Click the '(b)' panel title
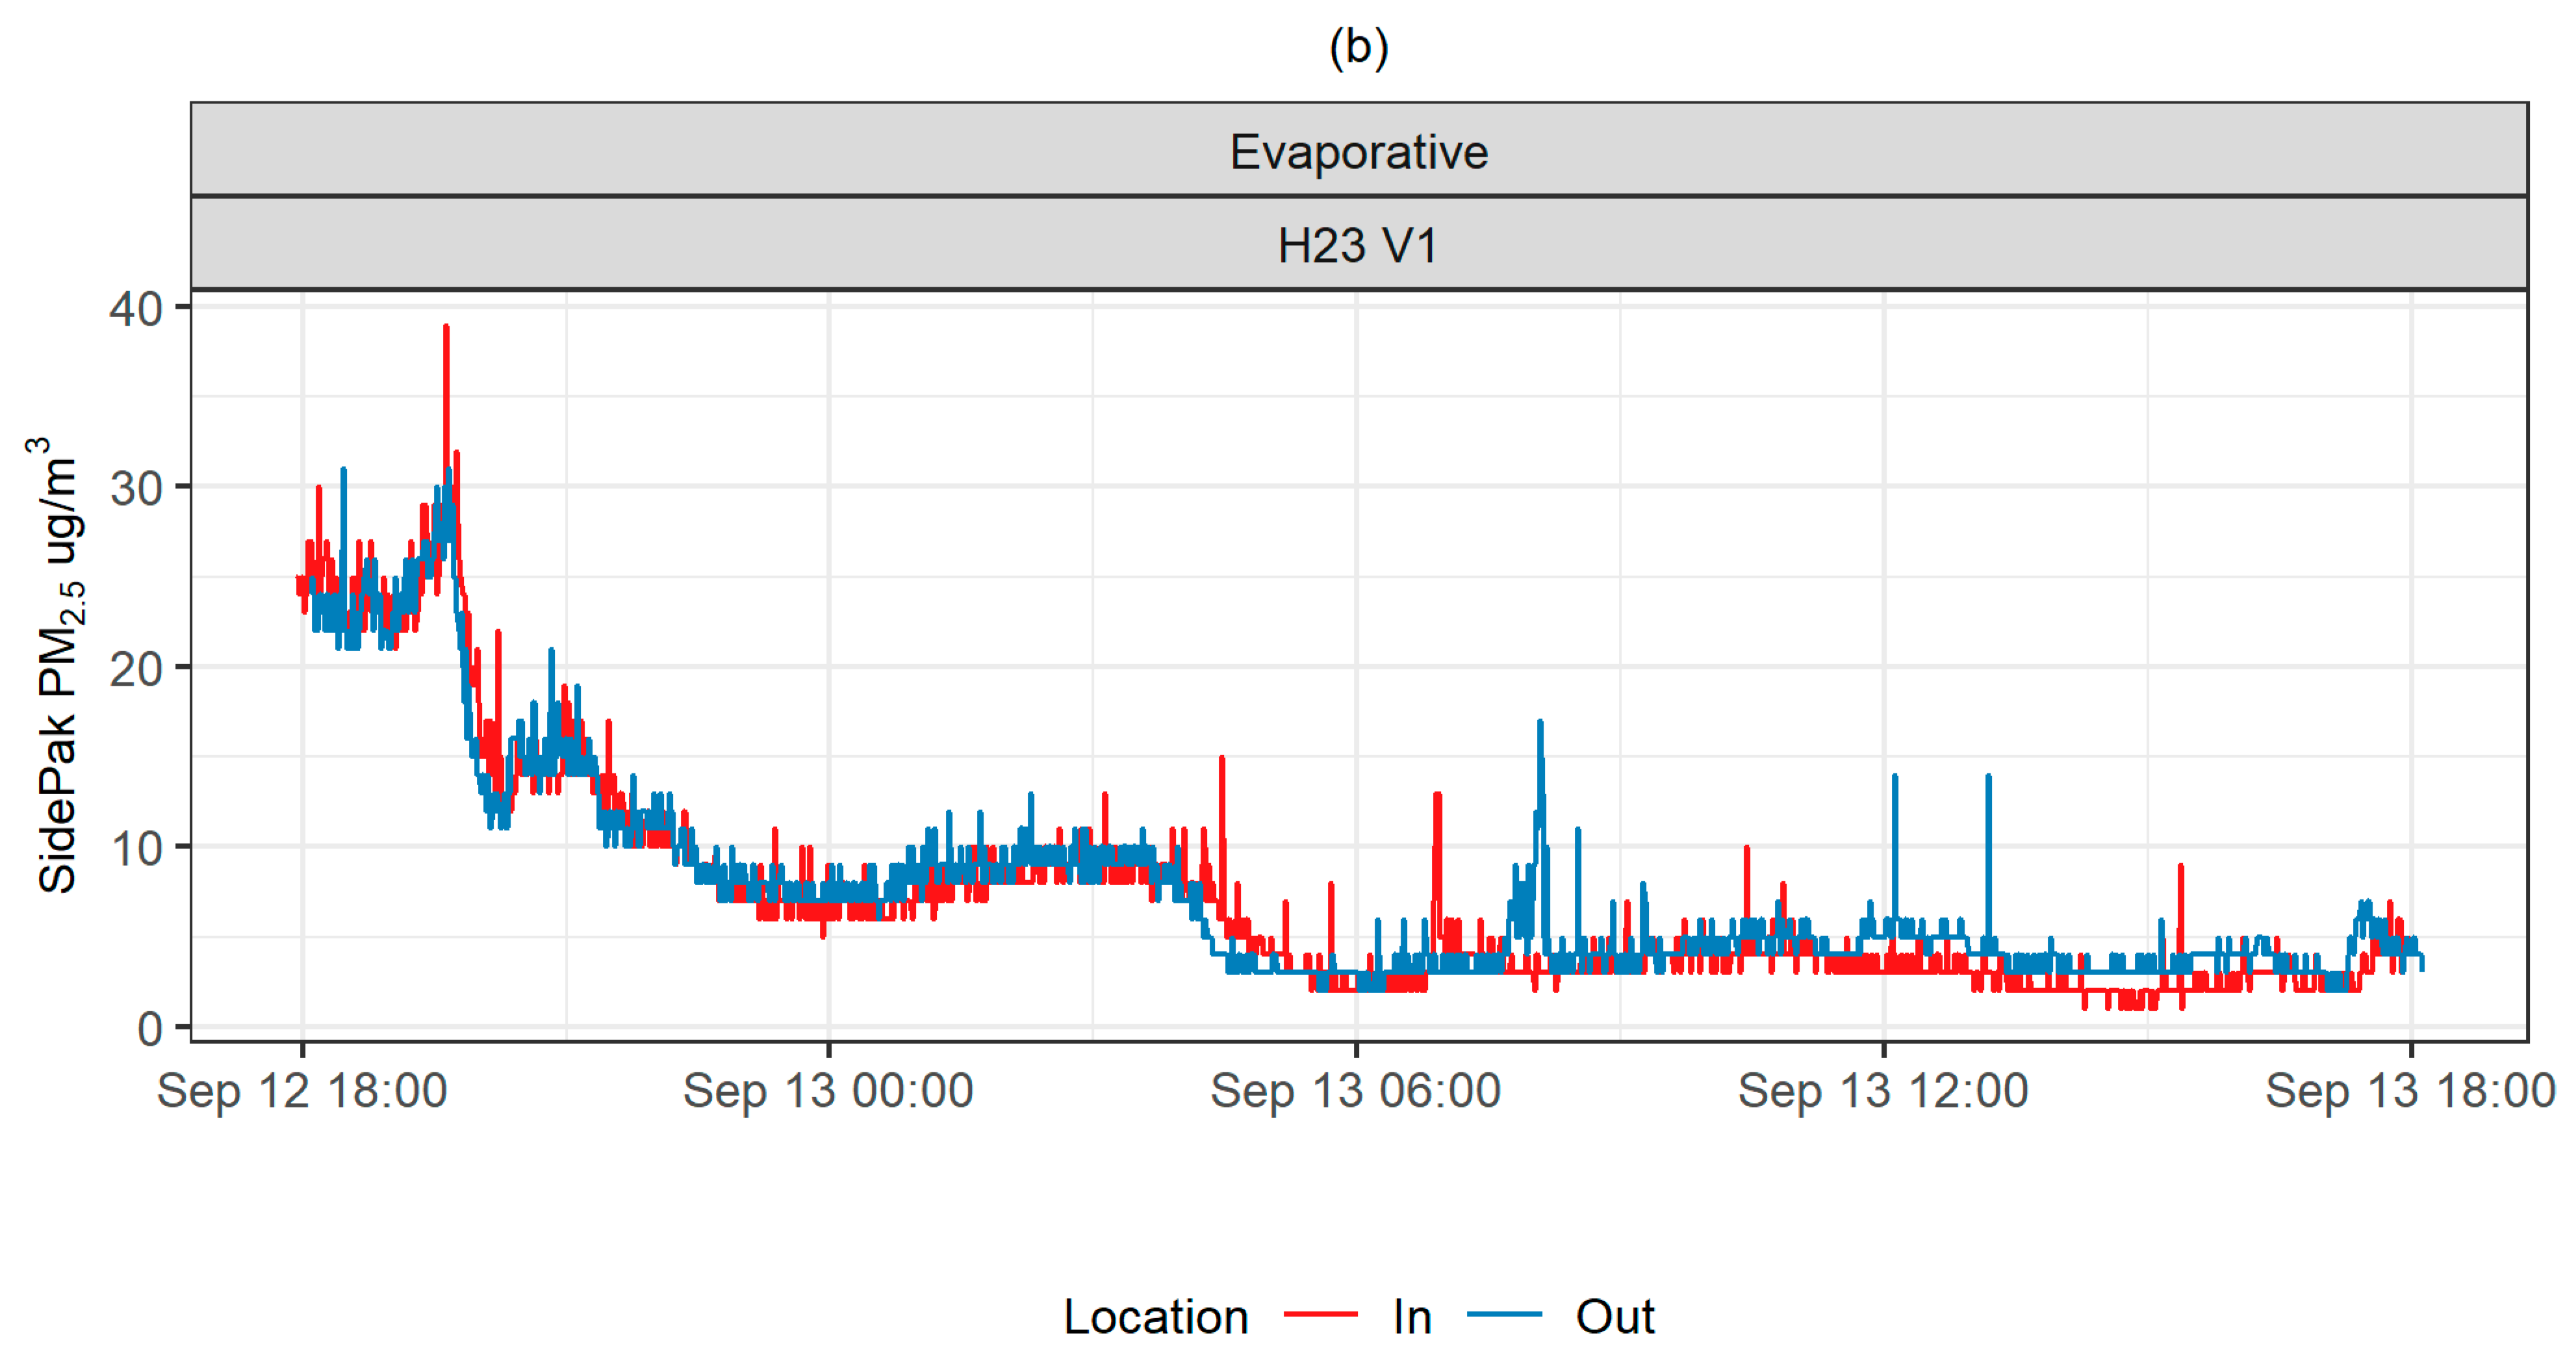This screenshot has width=2576, height=1355. [x=1358, y=47]
